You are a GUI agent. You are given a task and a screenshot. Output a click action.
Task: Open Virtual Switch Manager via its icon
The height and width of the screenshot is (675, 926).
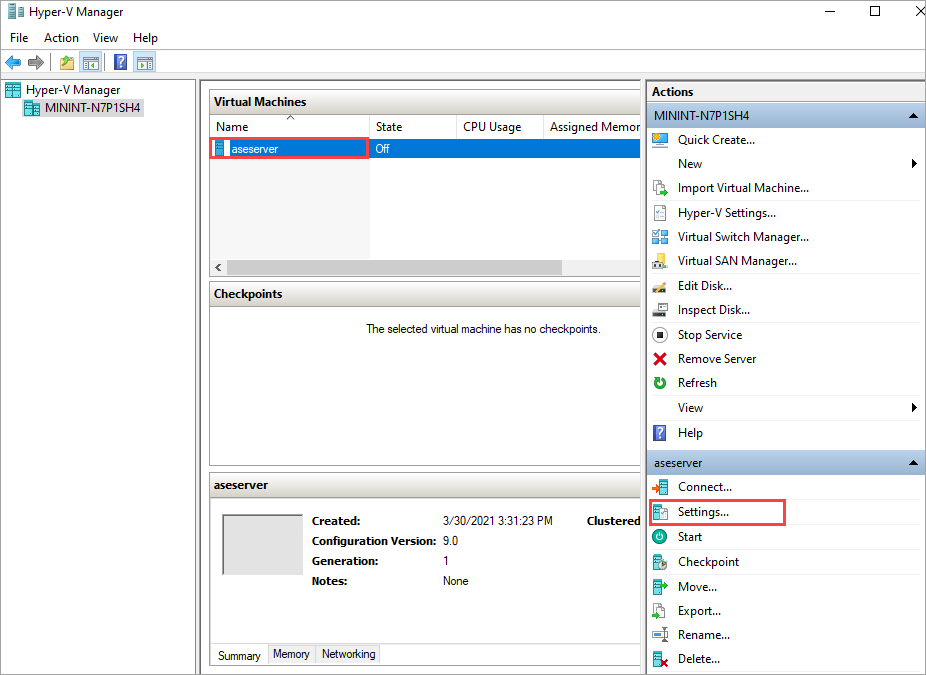coord(660,236)
